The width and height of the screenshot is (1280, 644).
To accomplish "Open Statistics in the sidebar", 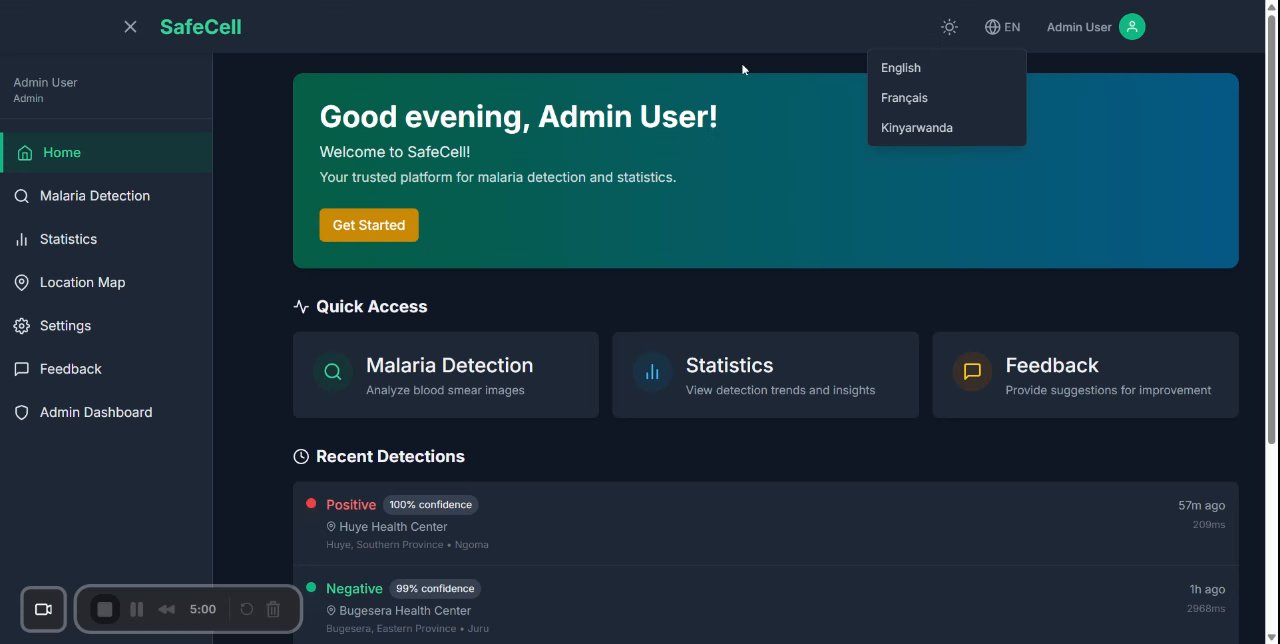I will coord(106,239).
